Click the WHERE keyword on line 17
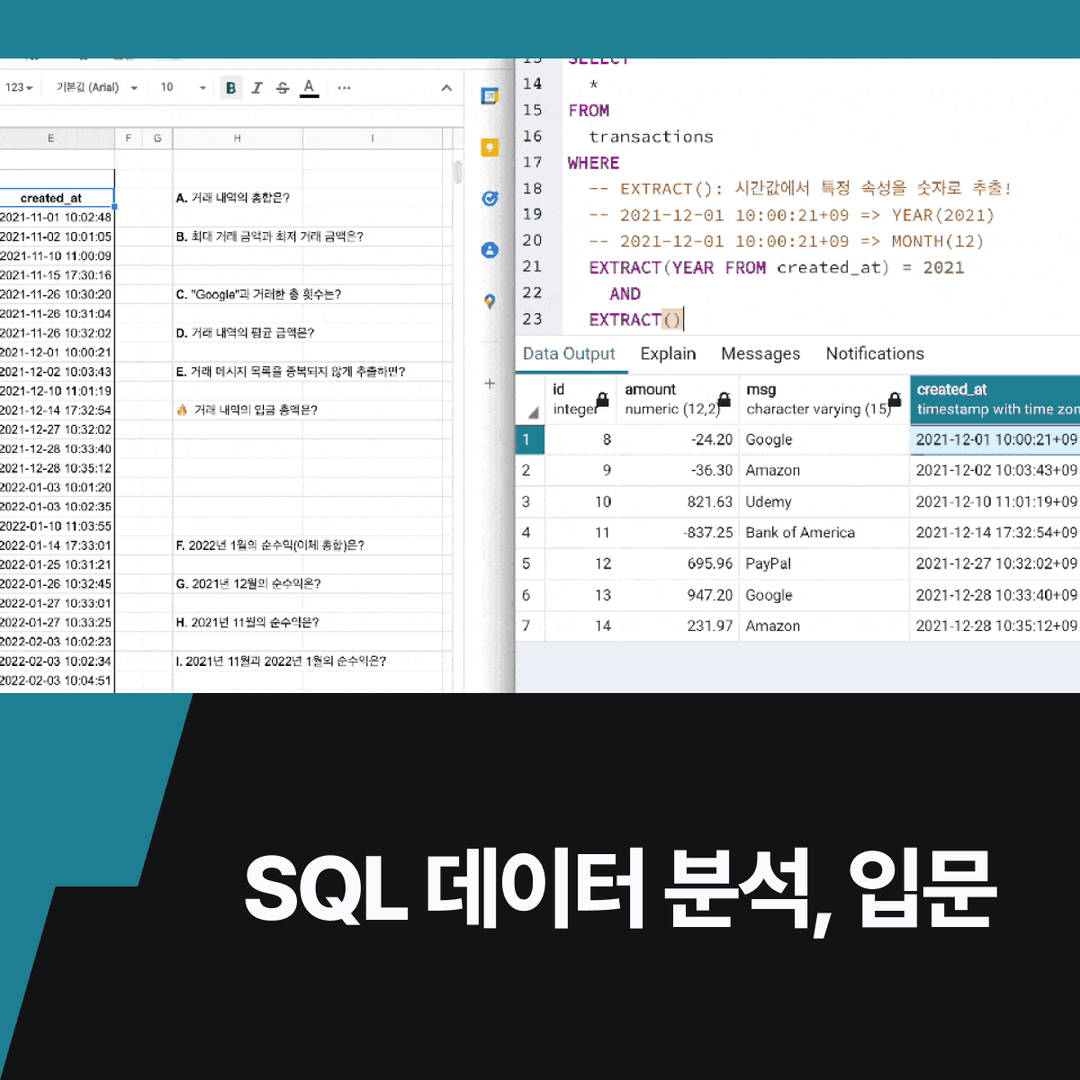This screenshot has width=1080, height=1080. 593,163
